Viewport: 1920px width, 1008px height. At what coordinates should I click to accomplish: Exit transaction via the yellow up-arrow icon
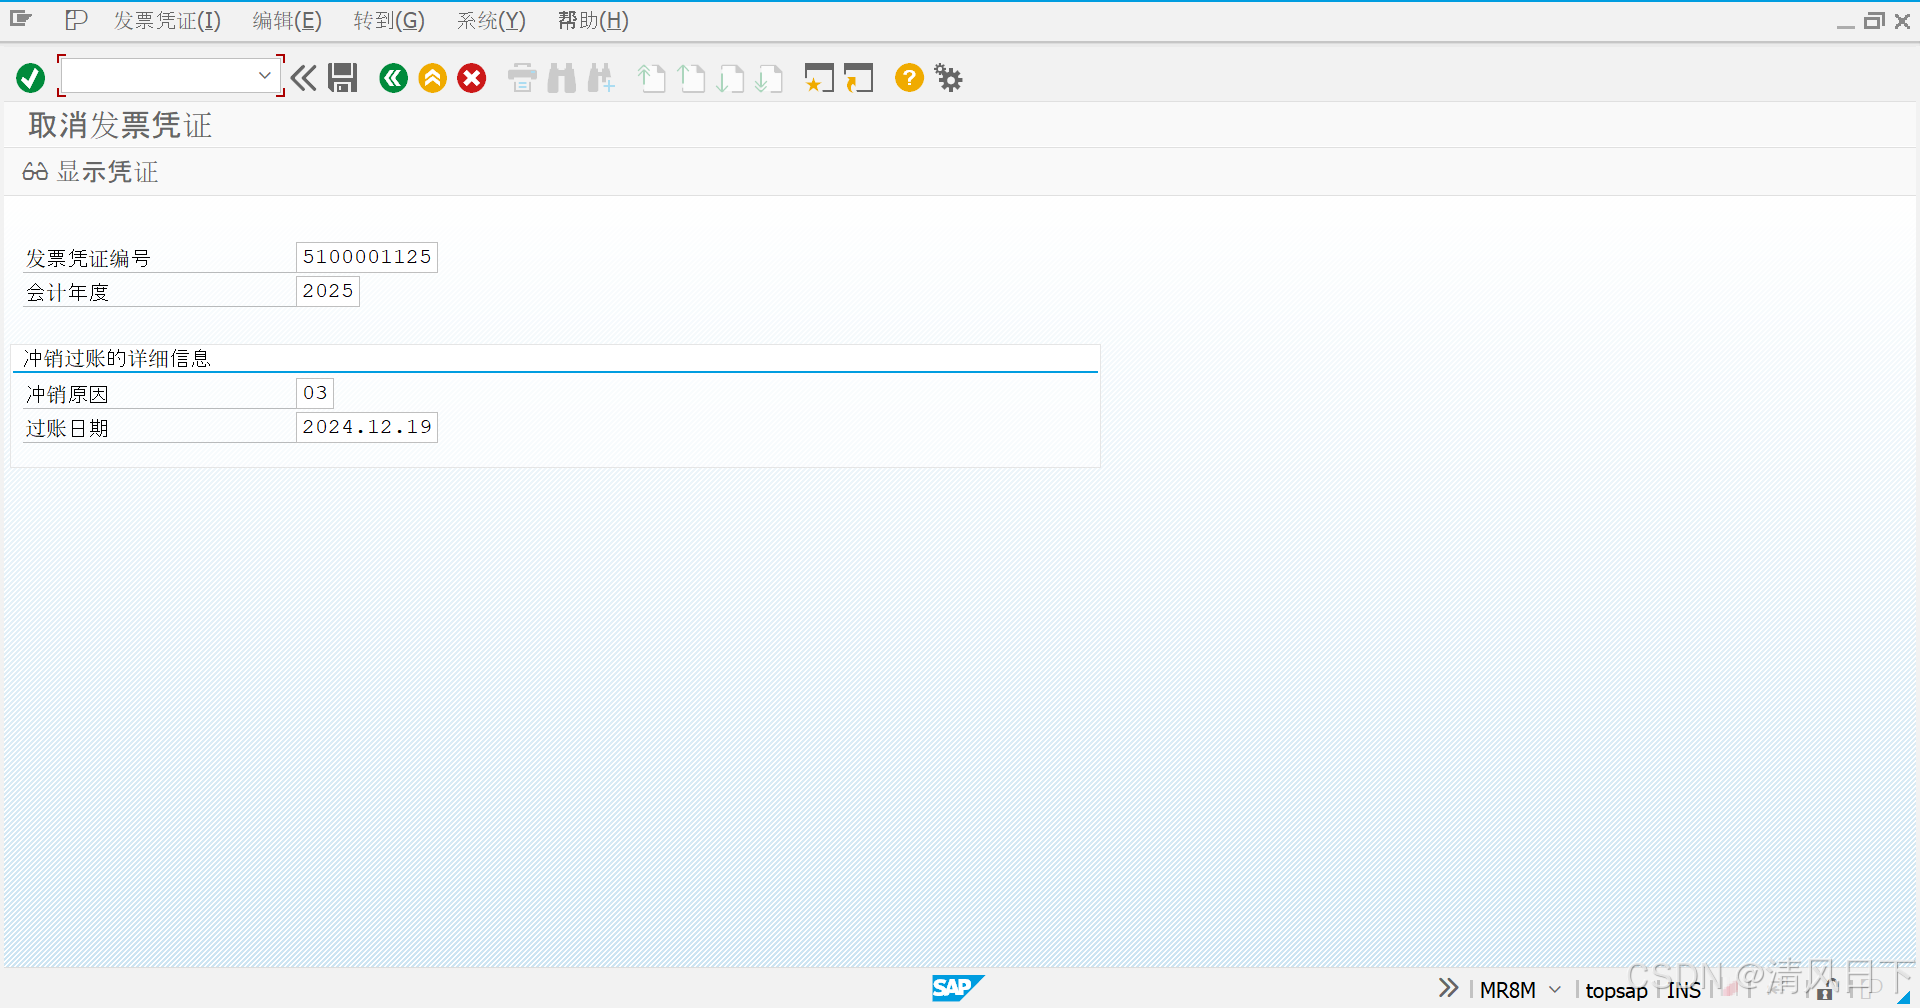click(432, 77)
